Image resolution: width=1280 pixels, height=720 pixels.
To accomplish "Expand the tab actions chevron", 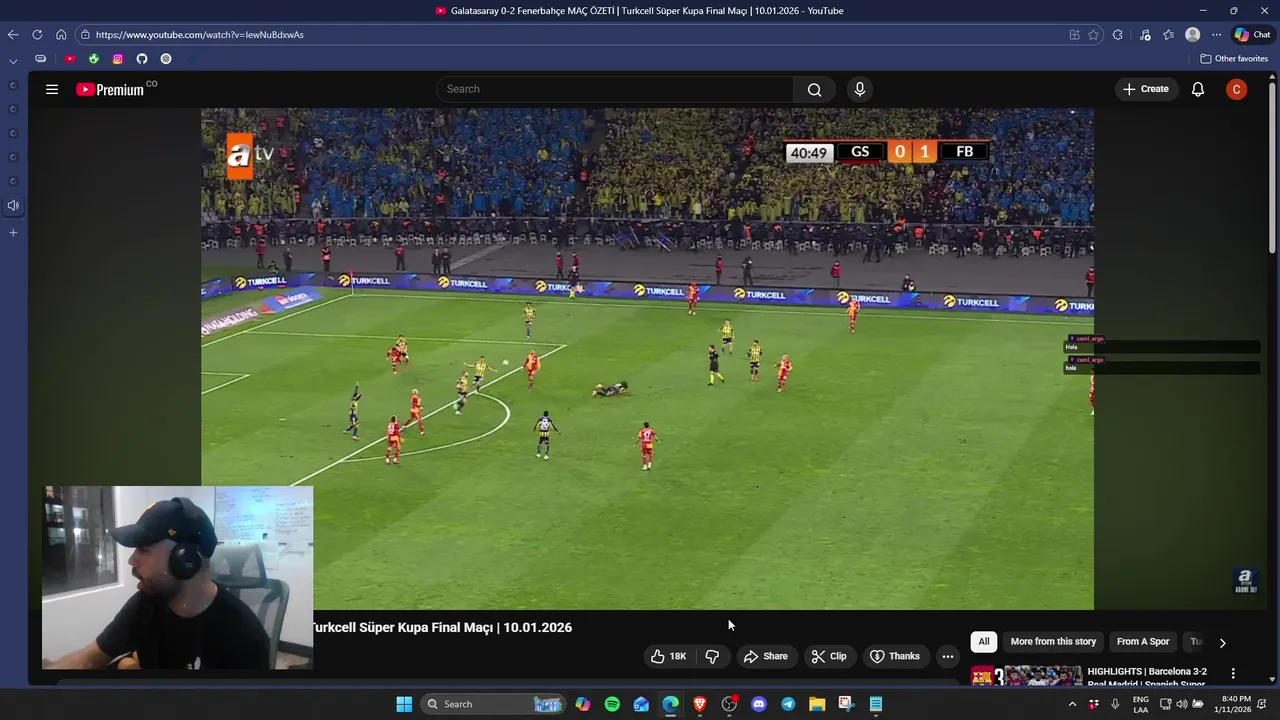I will coord(13,60).
